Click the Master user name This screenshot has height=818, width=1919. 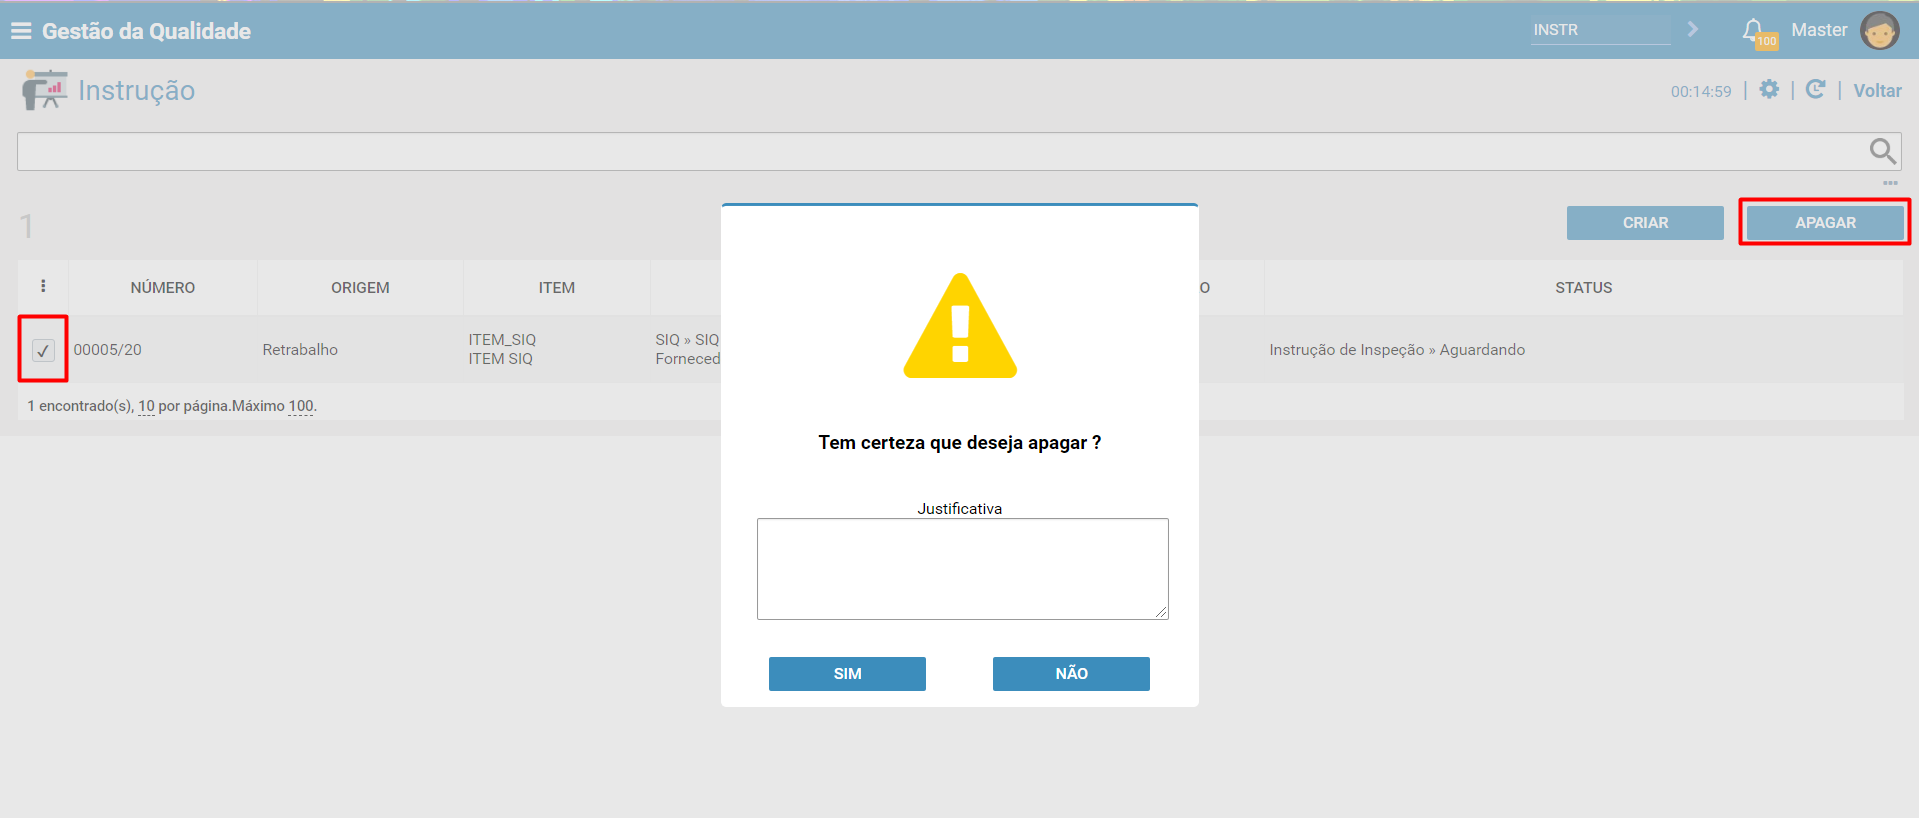[1819, 30]
